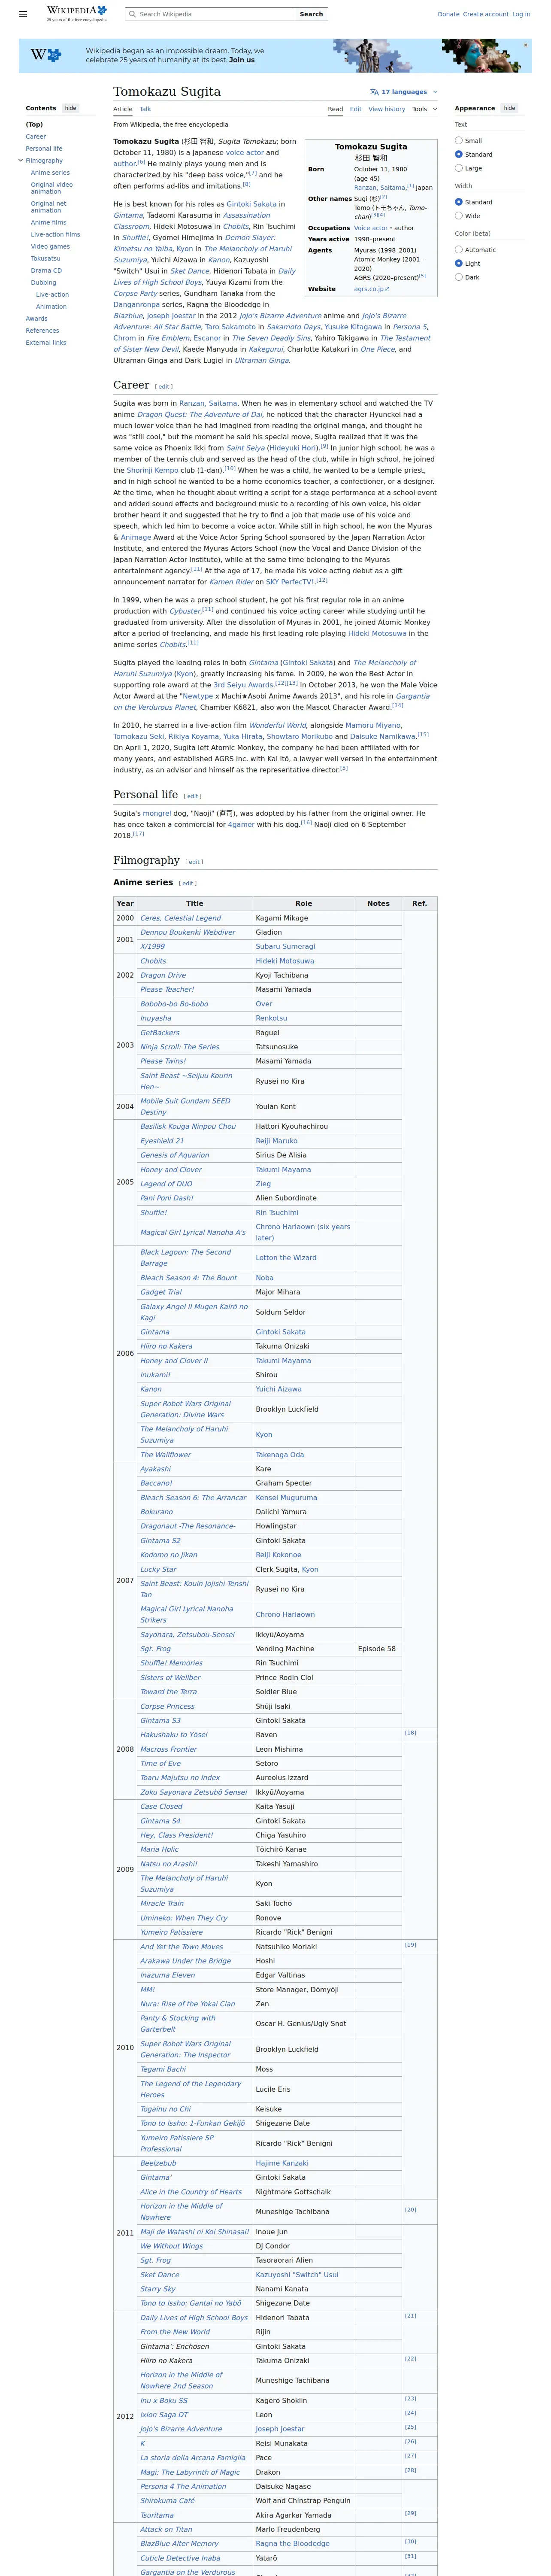Screen dimensions: 551x2576
Task: Open reference [18] in Hakushaku to Yōsei row
Action: (x=410, y=1733)
